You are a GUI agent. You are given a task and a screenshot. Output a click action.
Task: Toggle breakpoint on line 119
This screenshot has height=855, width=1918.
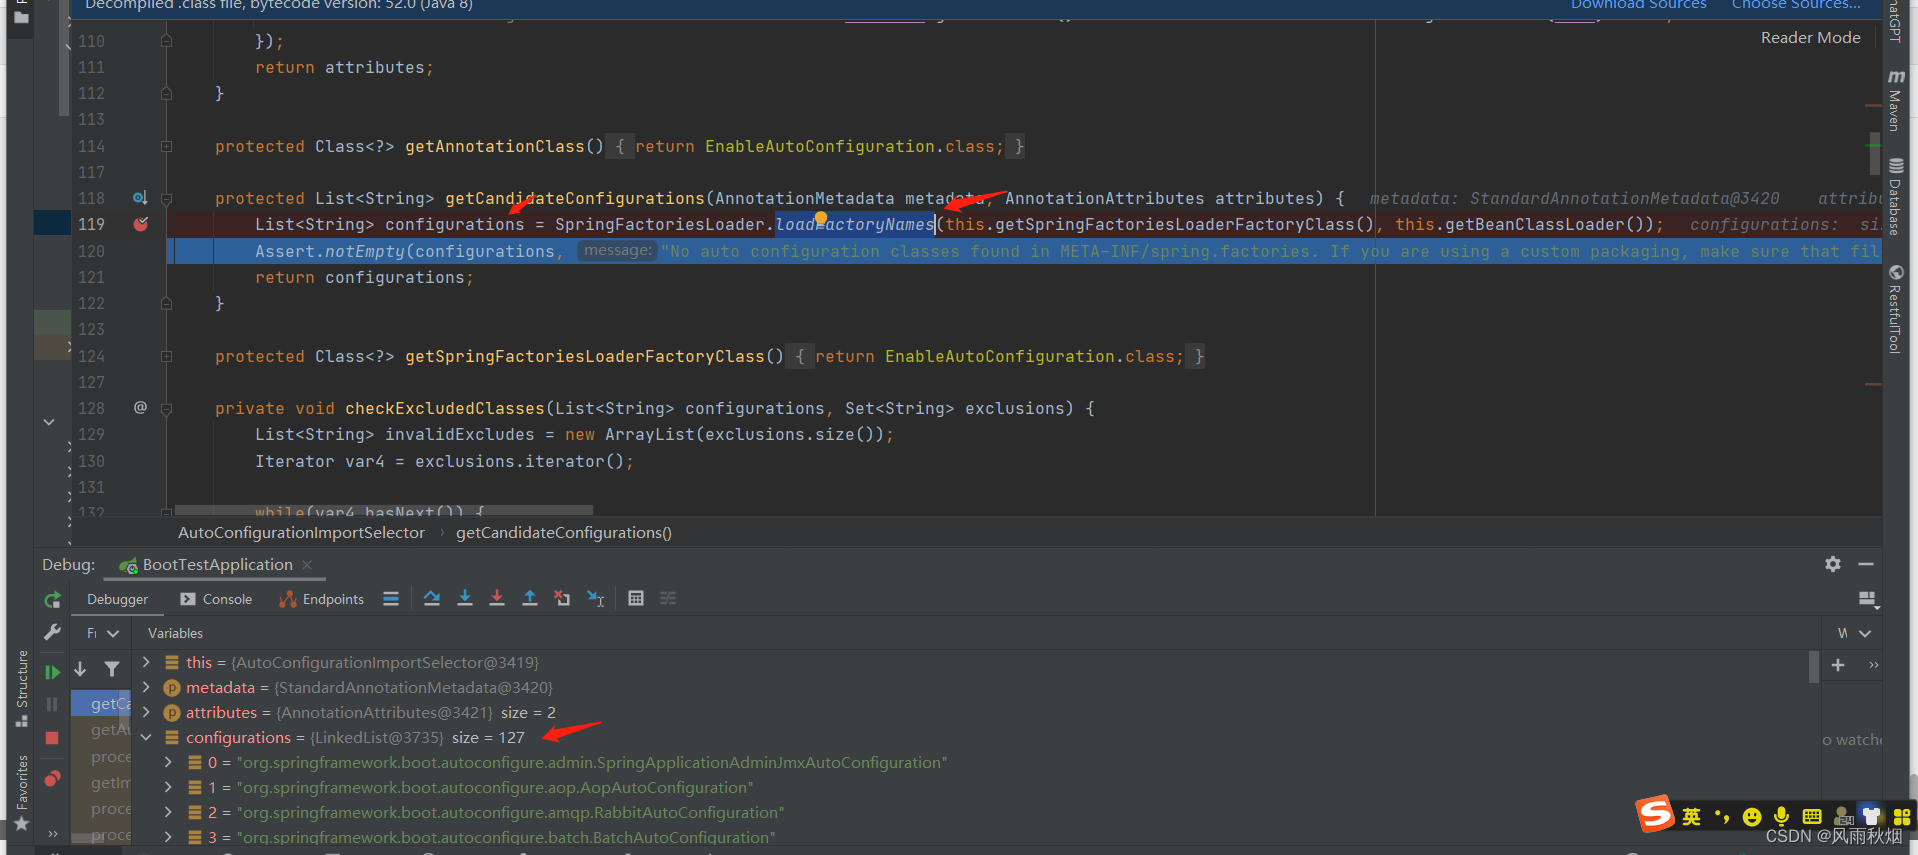[x=141, y=224]
